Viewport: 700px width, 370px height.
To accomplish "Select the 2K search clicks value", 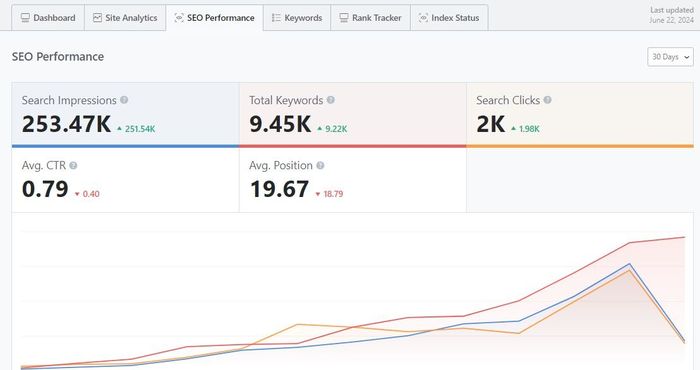I will (491, 124).
